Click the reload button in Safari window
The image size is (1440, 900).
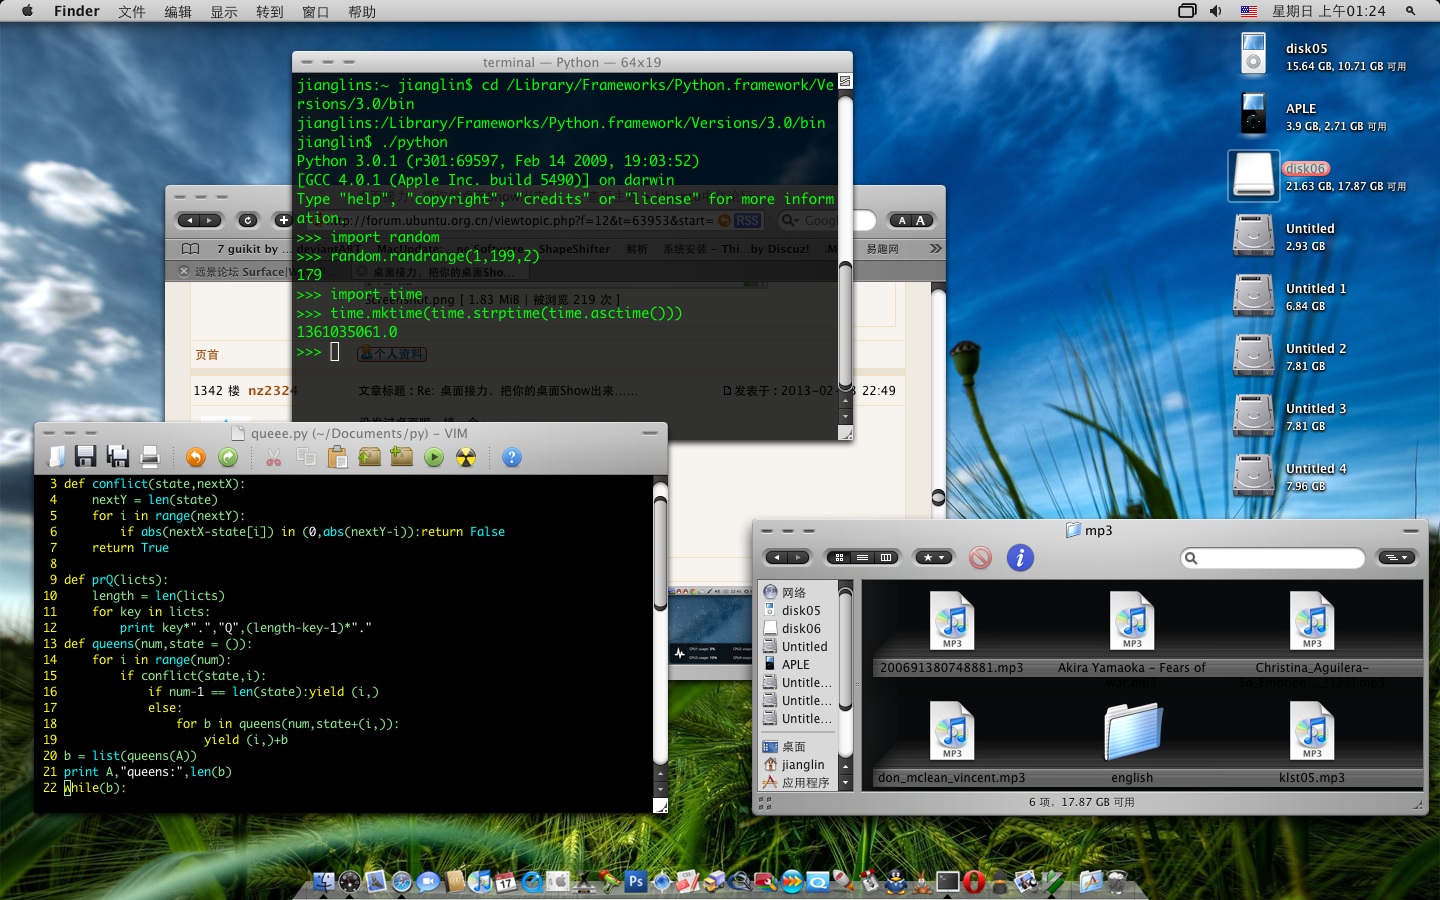click(x=248, y=220)
